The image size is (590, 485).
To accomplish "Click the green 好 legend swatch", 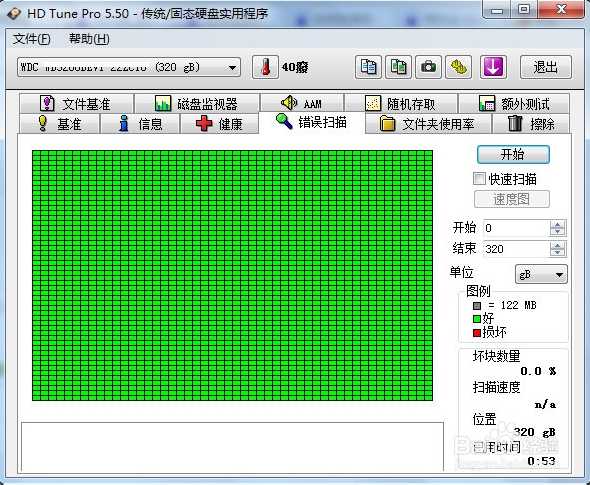I will pos(477,319).
